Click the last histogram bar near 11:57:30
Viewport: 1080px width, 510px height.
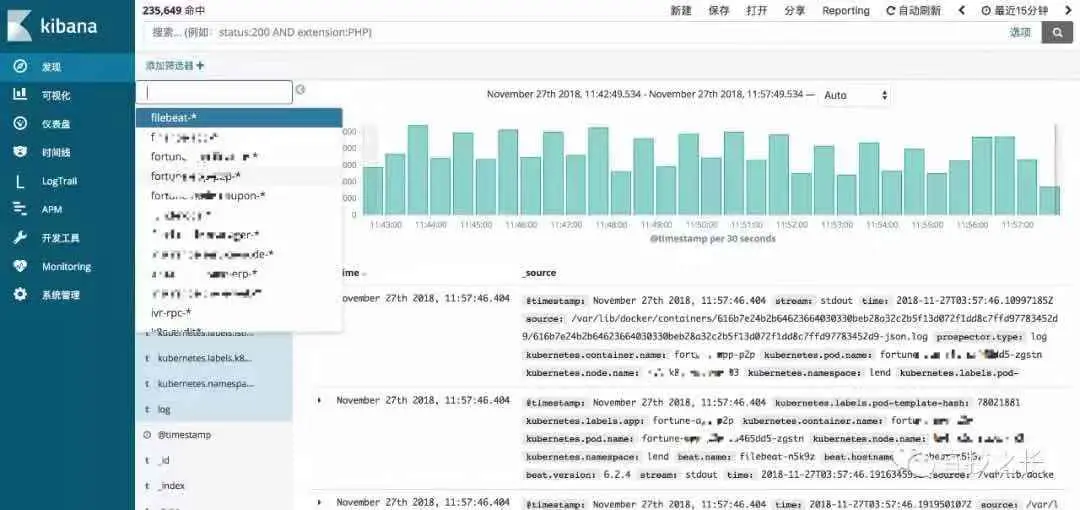pos(1049,200)
